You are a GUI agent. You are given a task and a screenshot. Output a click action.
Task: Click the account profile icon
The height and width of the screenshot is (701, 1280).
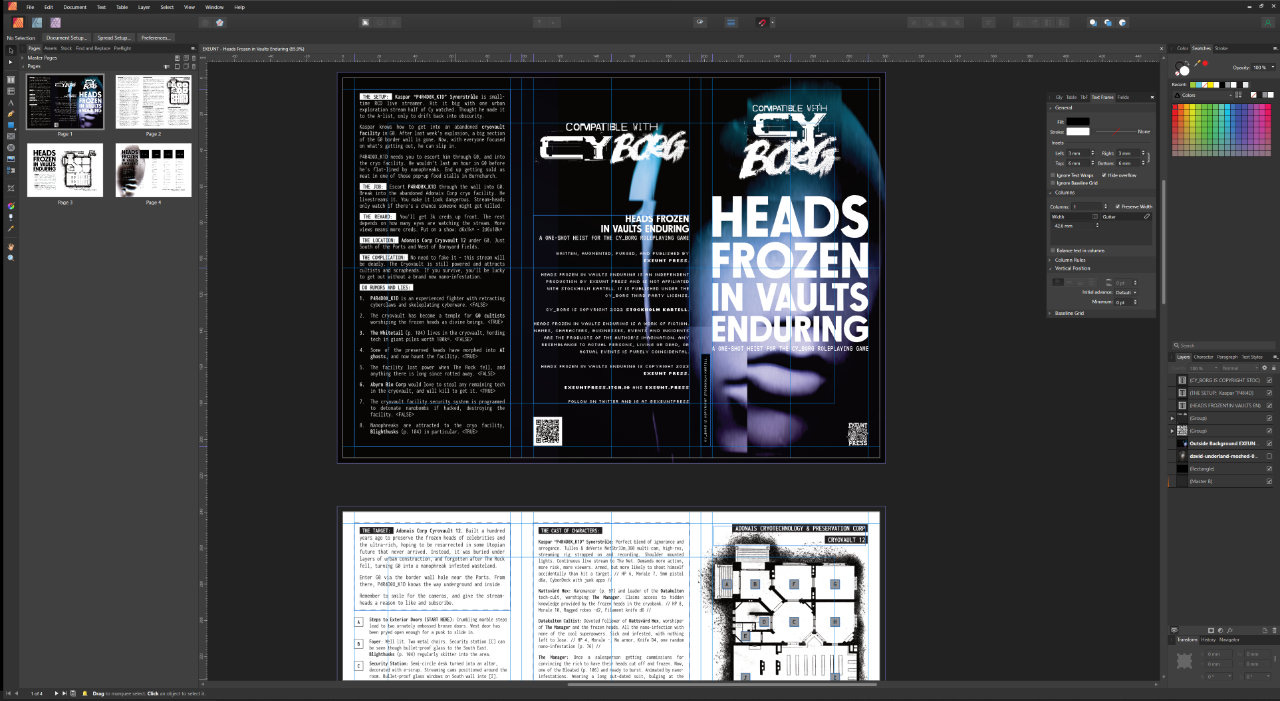point(1268,23)
